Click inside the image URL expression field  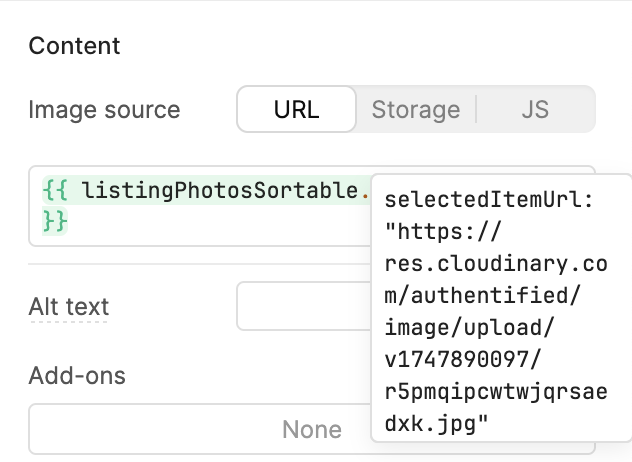(x=200, y=206)
